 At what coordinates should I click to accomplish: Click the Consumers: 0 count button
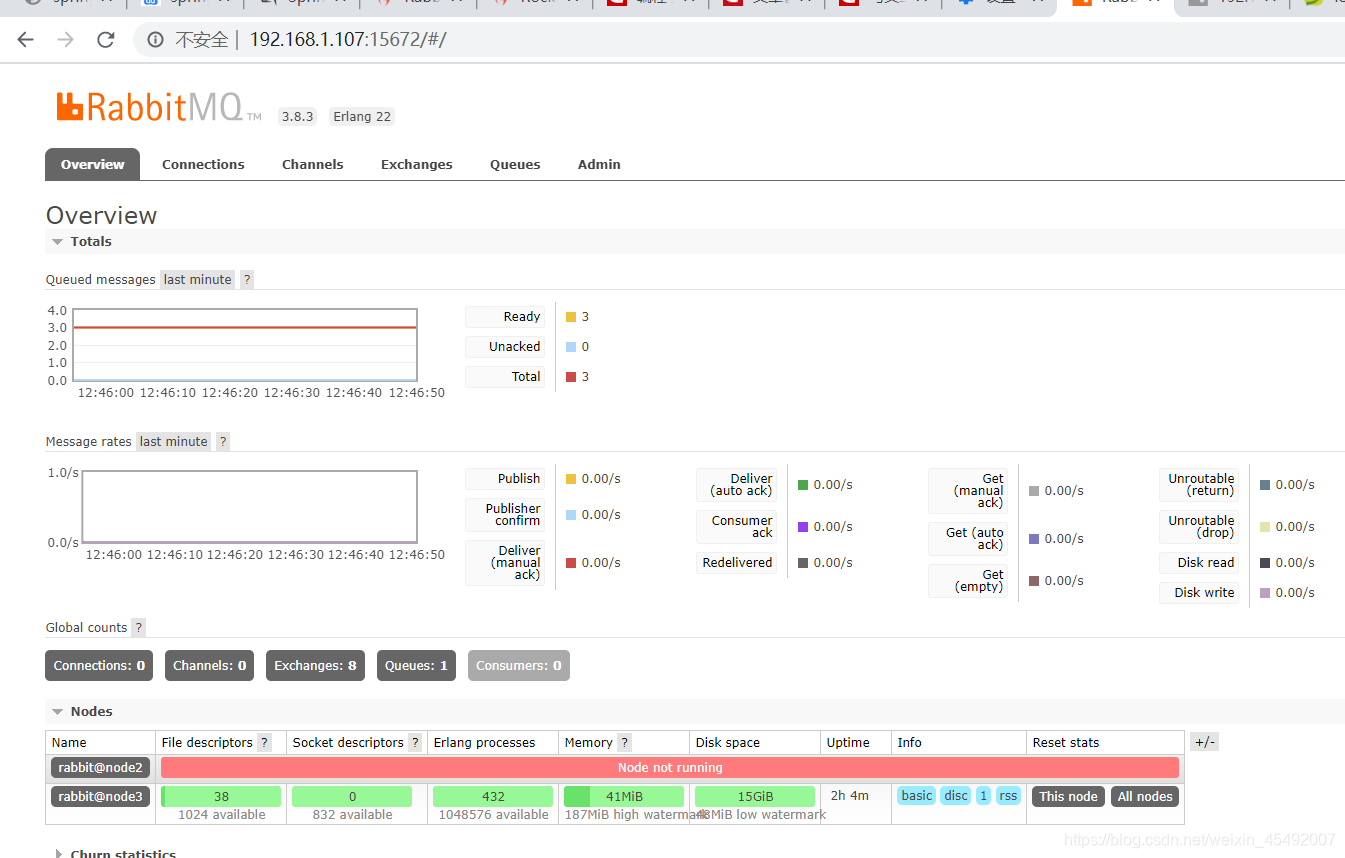pyautogui.click(x=519, y=666)
